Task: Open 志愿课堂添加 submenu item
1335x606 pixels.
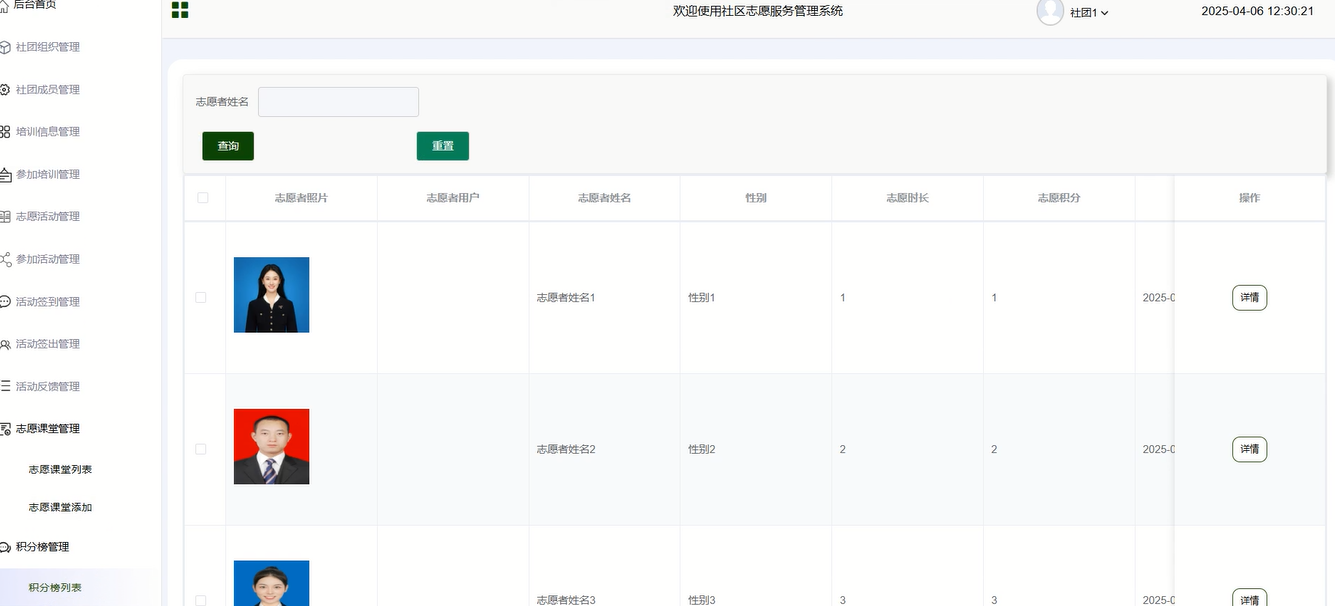Action: click(60, 507)
